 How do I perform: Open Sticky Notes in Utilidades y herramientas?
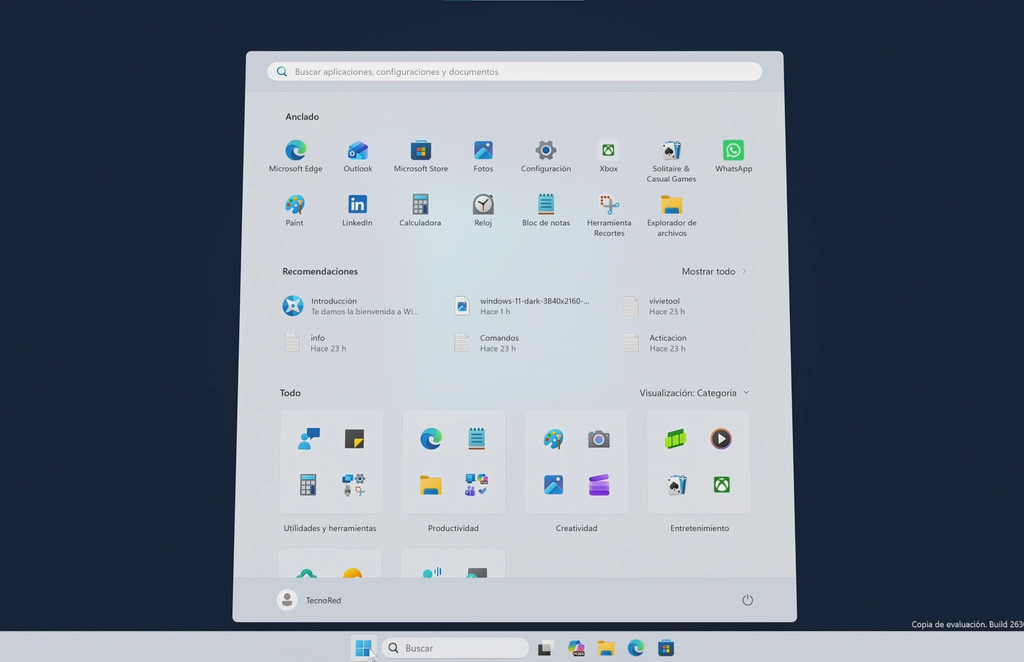(354, 439)
